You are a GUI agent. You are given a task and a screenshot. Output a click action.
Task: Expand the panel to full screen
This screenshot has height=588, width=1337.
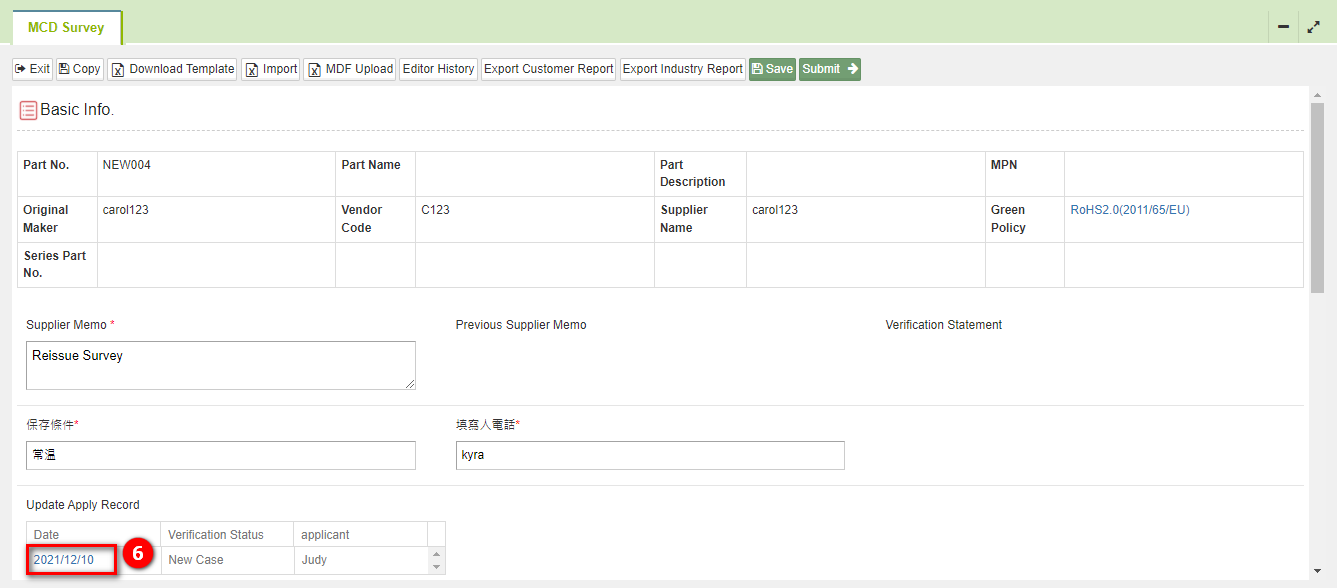(x=1314, y=27)
